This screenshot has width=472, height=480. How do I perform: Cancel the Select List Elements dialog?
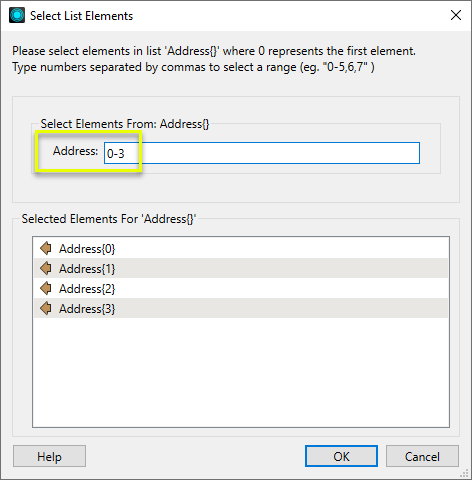(422, 456)
